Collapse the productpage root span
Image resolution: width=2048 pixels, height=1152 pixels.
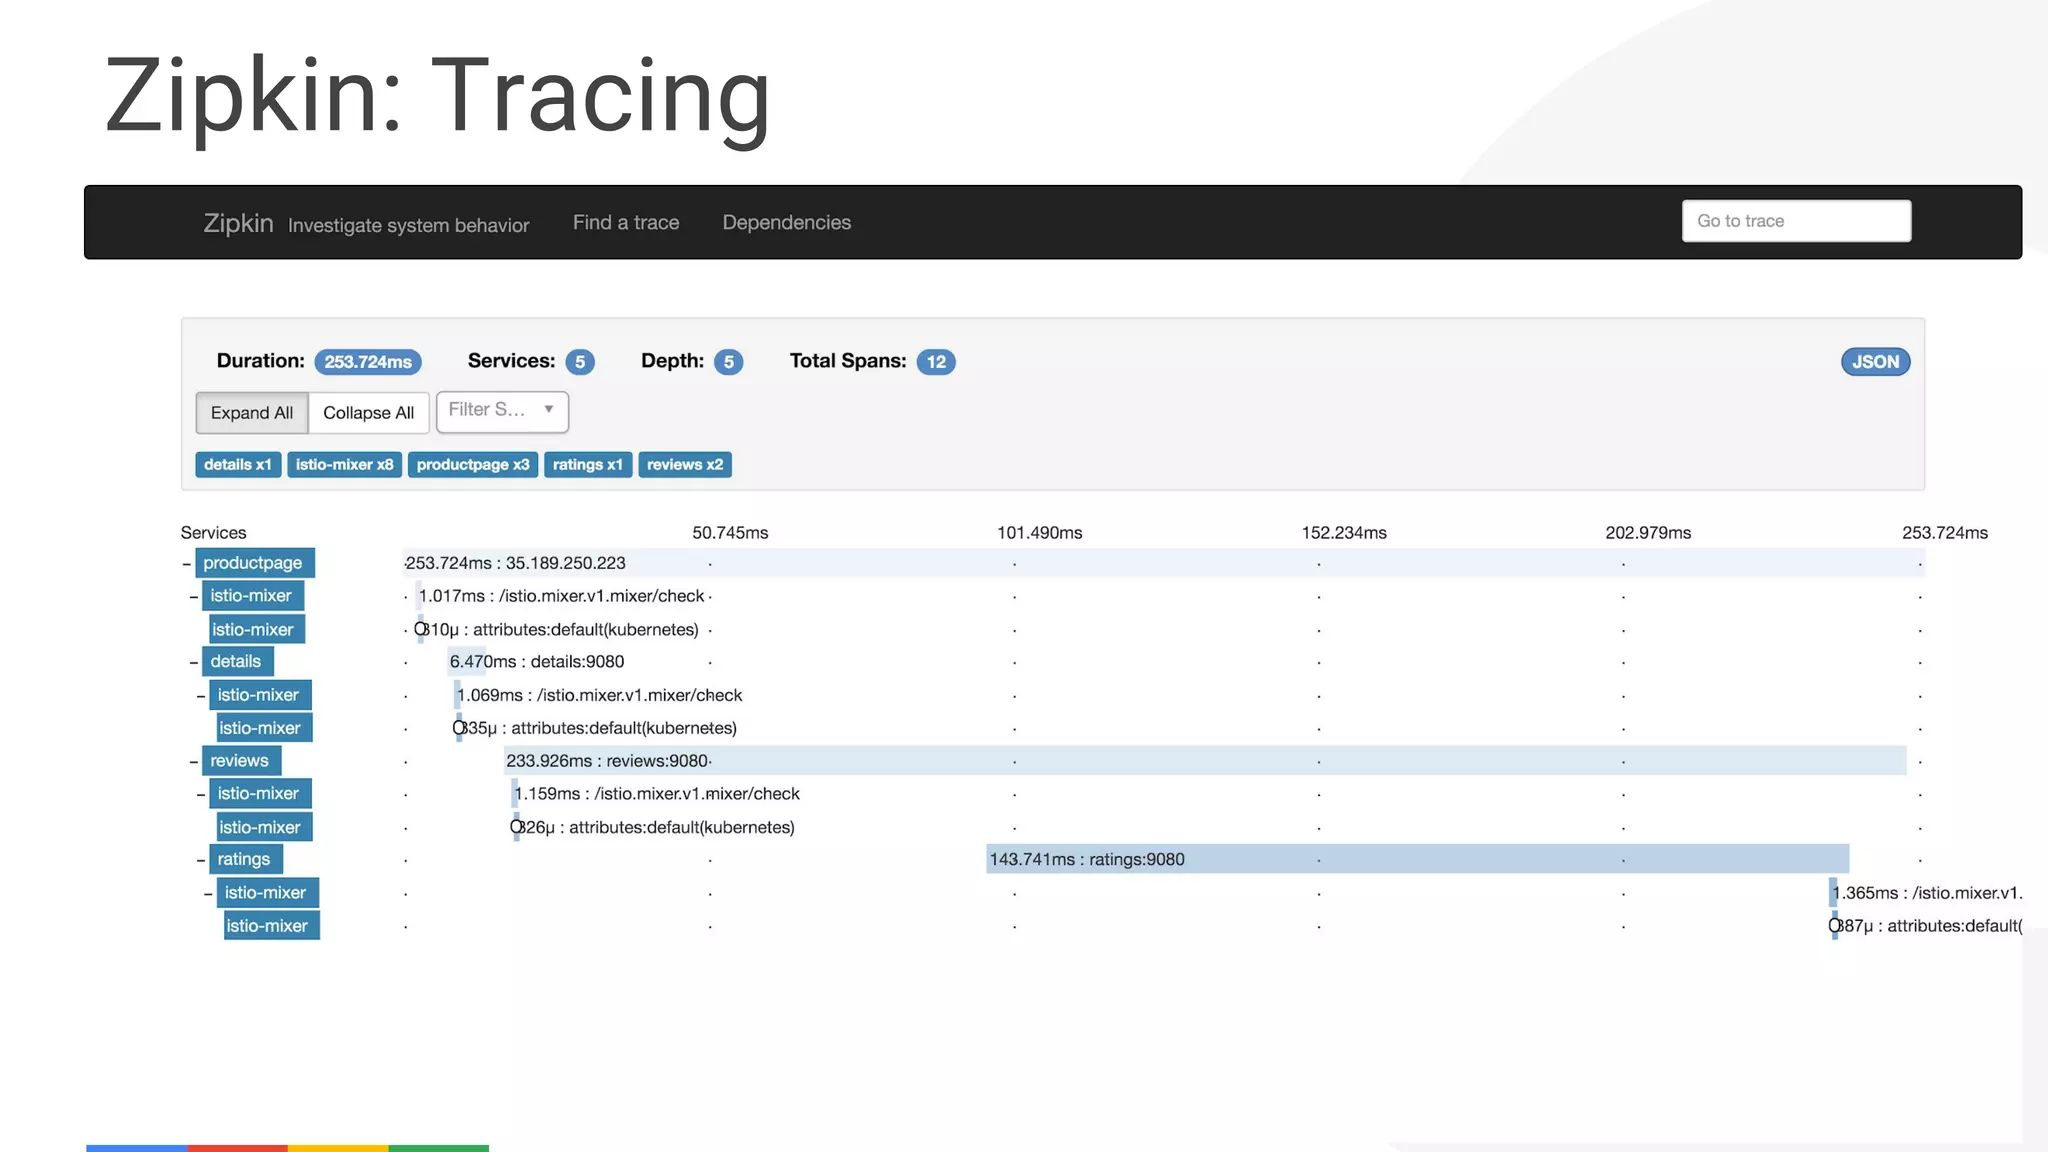click(x=186, y=564)
